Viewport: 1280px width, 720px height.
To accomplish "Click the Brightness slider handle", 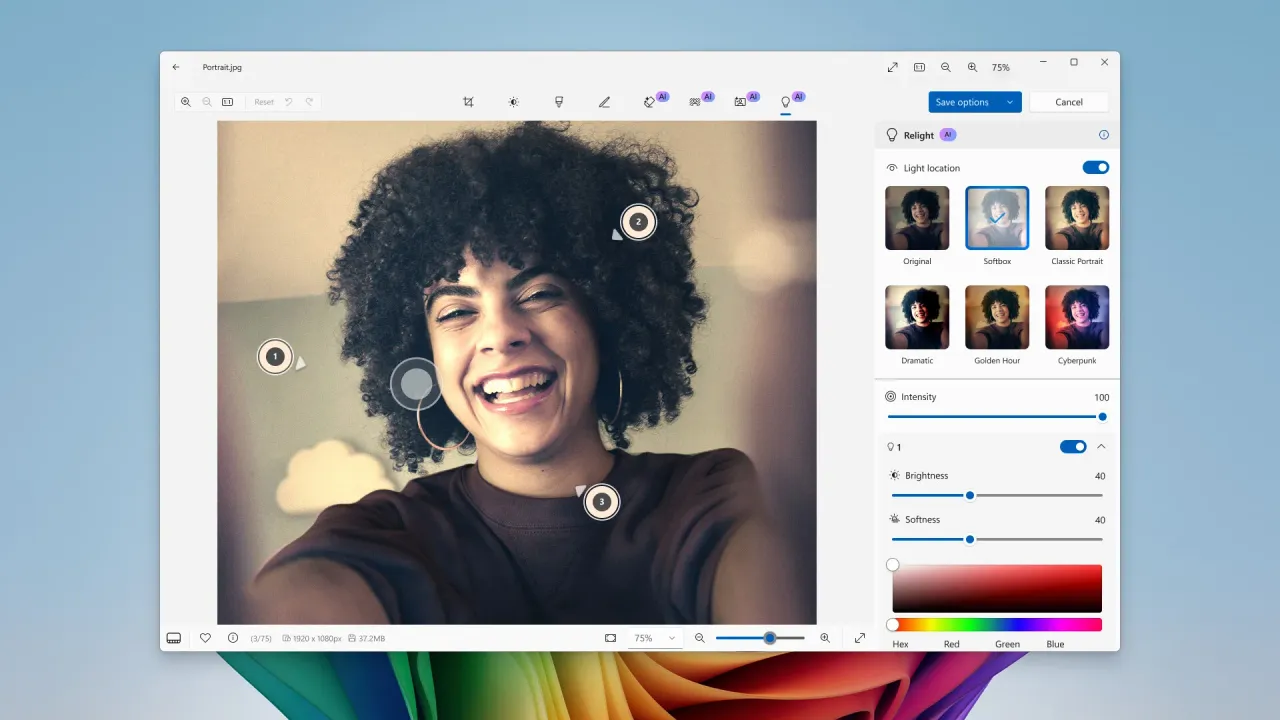I will pos(970,495).
